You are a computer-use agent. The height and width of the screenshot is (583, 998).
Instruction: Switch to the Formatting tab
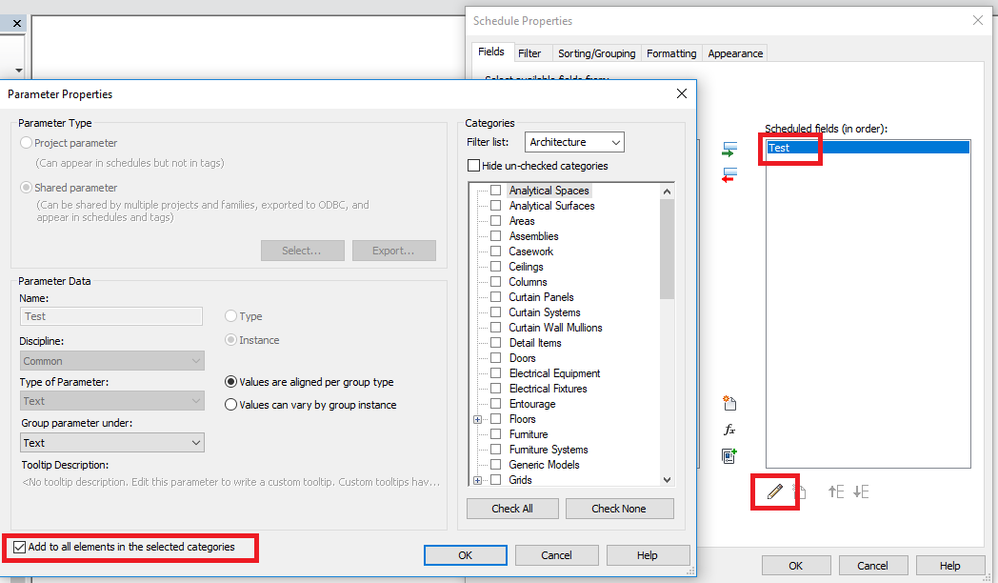point(671,53)
